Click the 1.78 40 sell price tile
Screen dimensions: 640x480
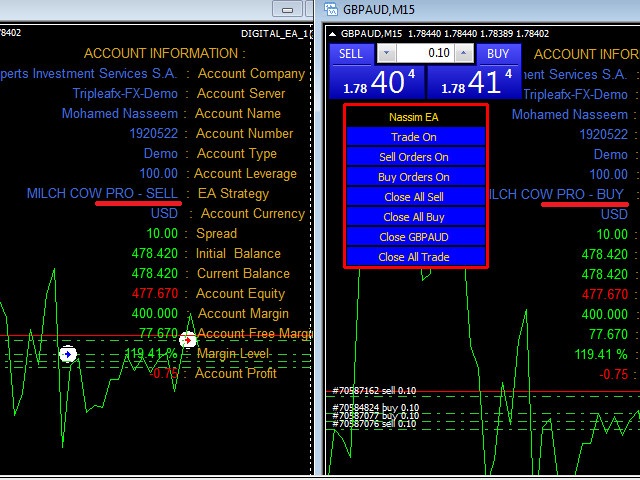(377, 82)
